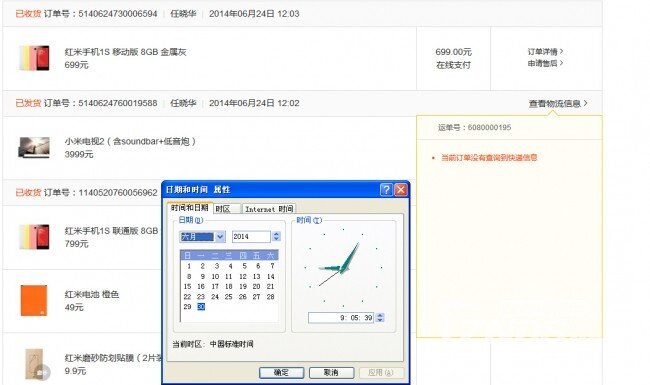650x385 pixels.
Task: Open thumbnail of 红米手机1S 移动版
Action: [x=34, y=58]
